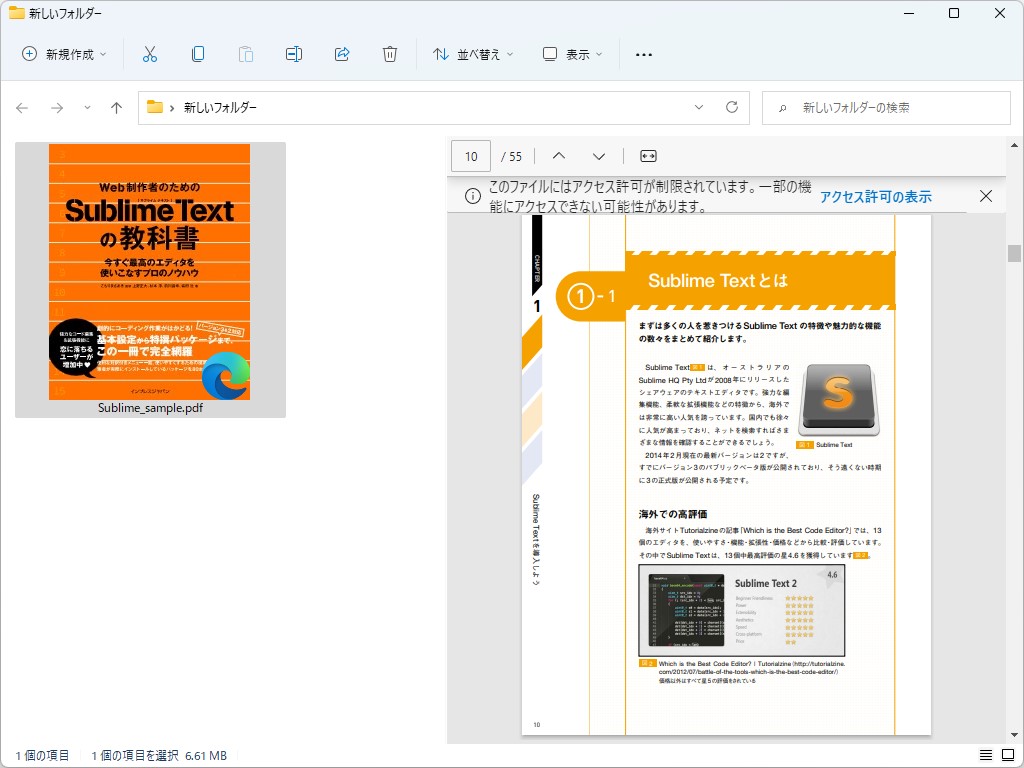This screenshot has height=768, width=1024.
Task: Click the search magnifier in the search box
Action: tap(781, 107)
